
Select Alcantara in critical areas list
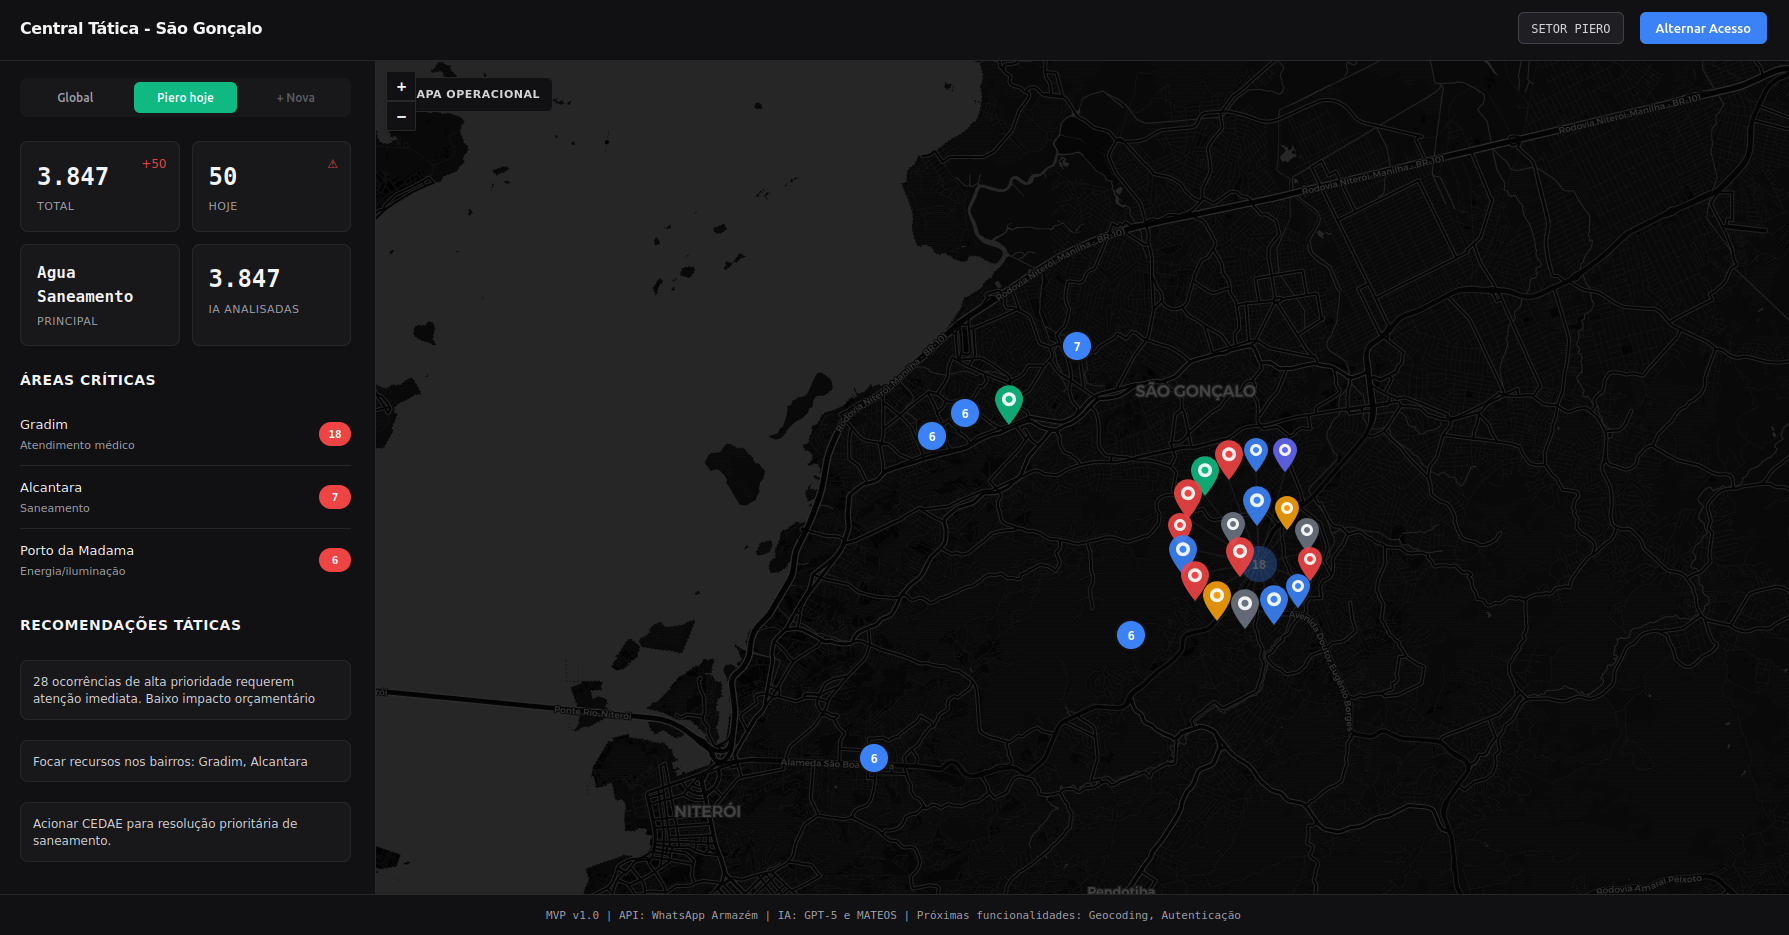click(x=185, y=497)
